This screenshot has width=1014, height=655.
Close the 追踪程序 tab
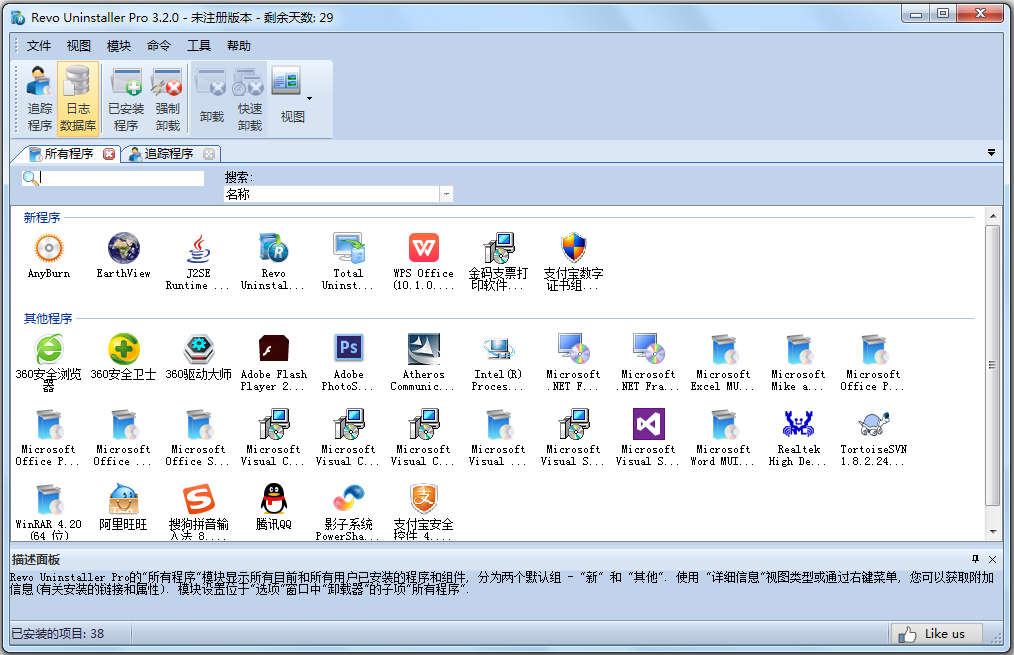click(x=208, y=154)
